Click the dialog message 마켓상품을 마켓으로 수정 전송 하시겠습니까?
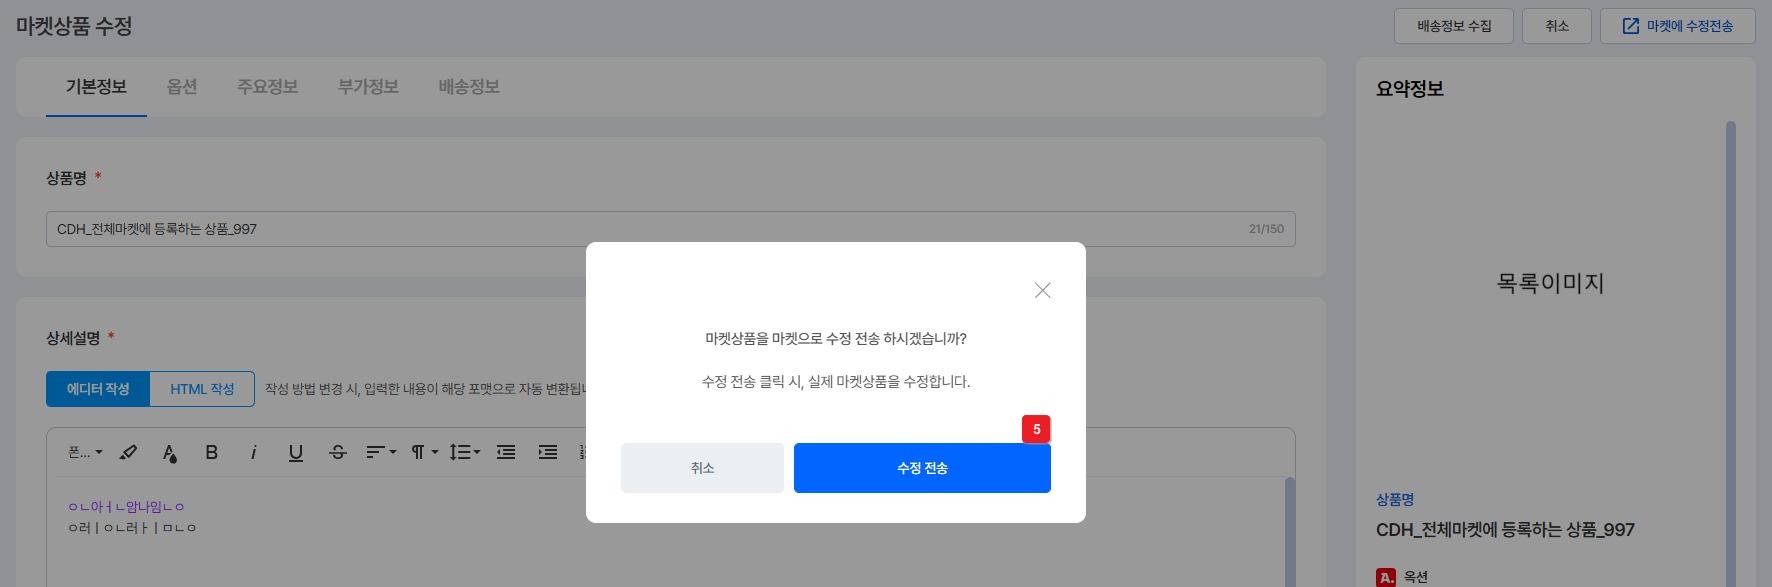 point(836,339)
